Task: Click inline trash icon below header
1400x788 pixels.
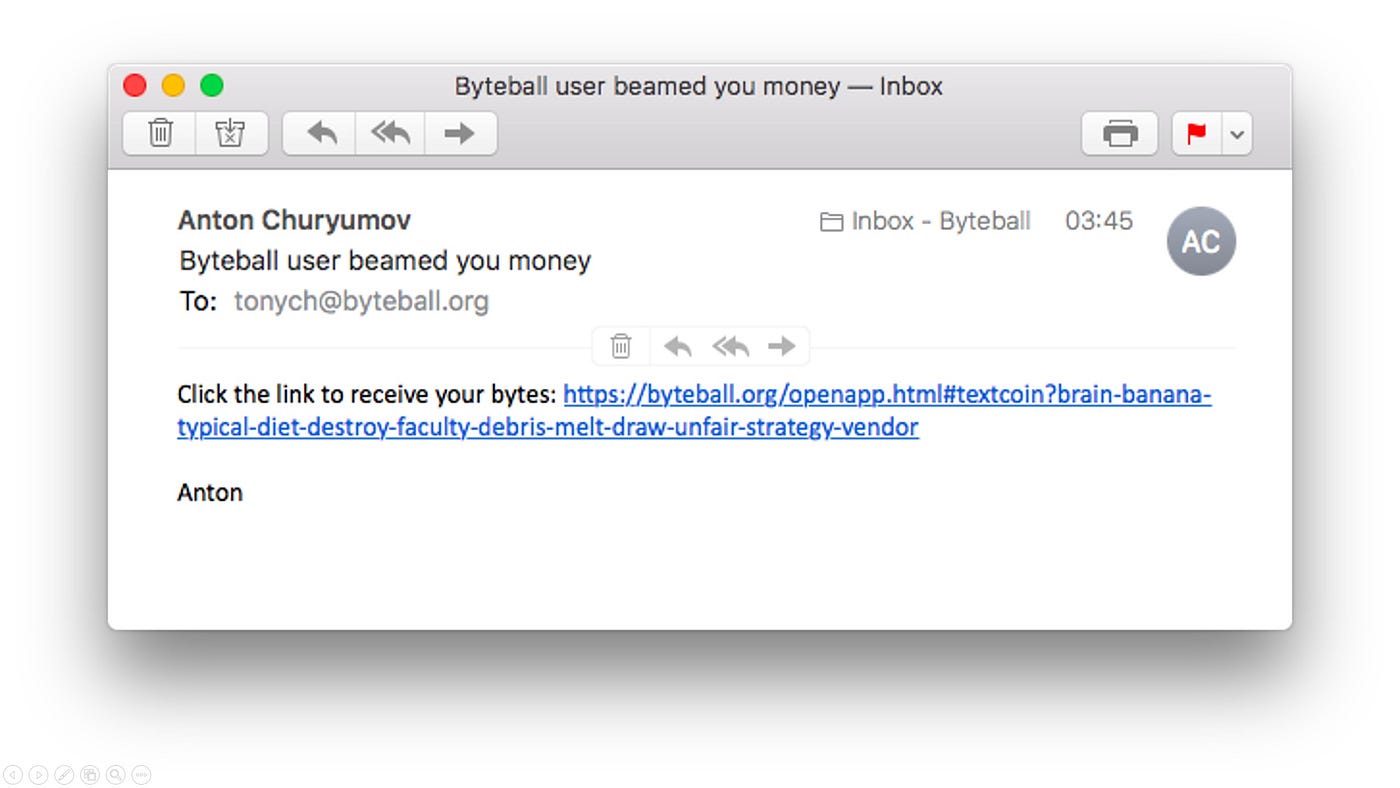Action: 621,346
